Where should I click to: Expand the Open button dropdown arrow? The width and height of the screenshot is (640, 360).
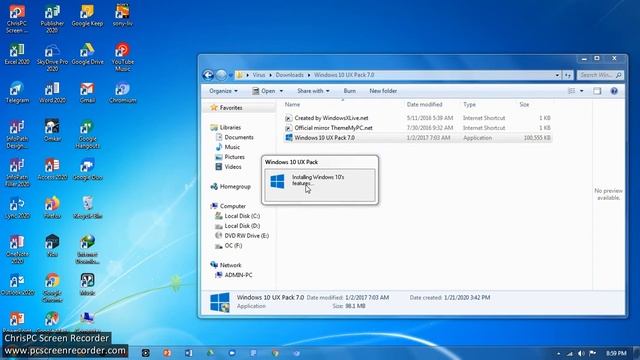coord(281,91)
